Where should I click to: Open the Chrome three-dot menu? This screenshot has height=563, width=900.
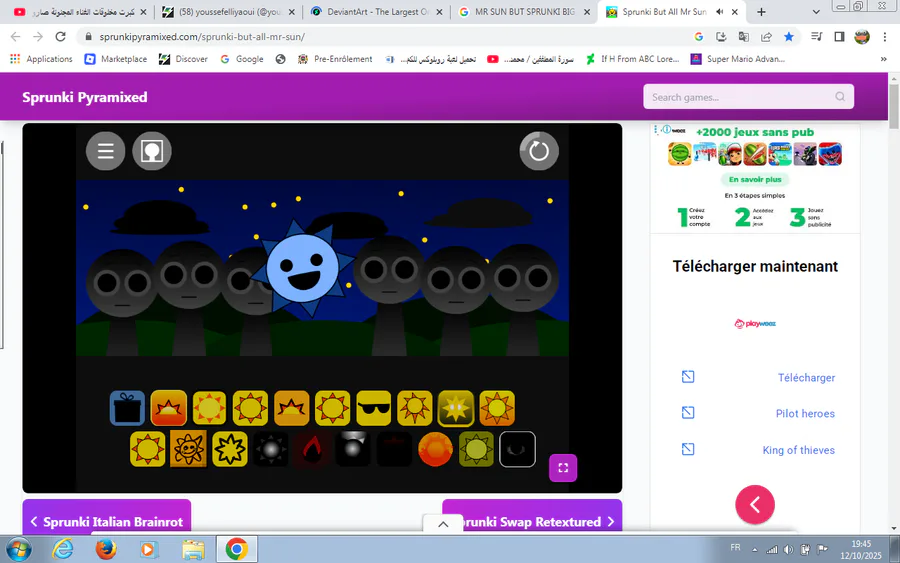(885, 36)
